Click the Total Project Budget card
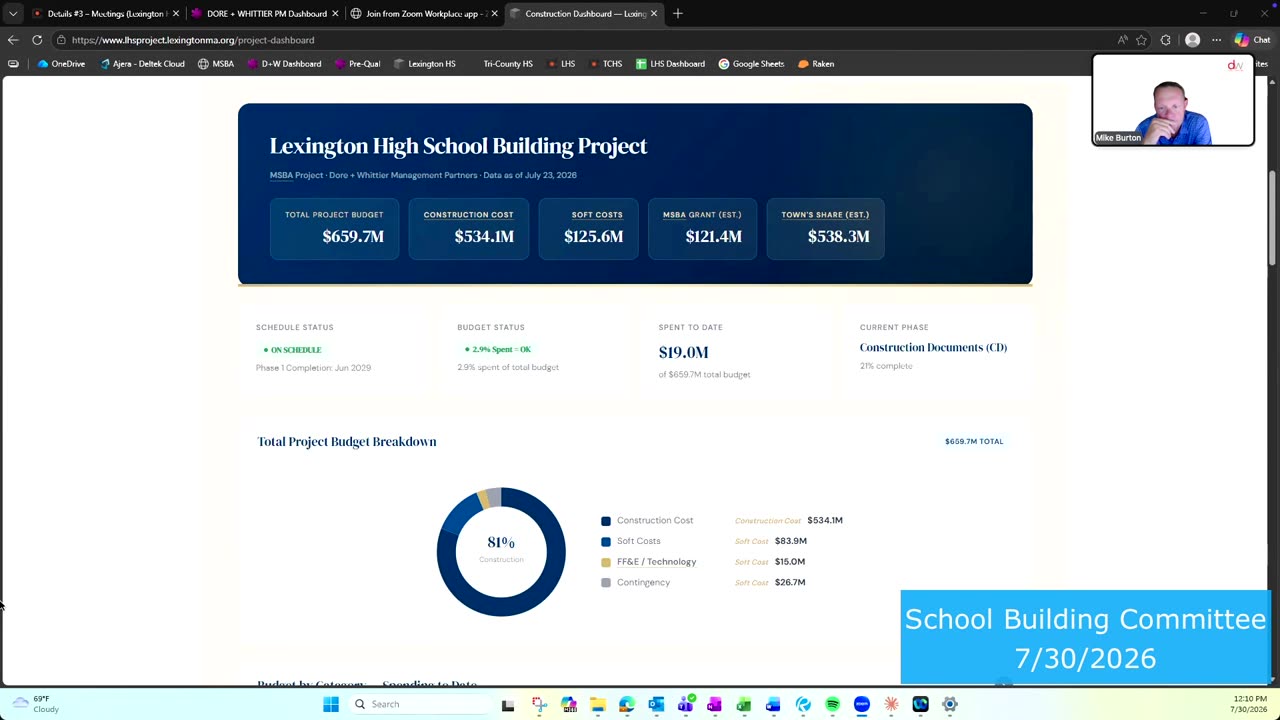 pyautogui.click(x=334, y=229)
